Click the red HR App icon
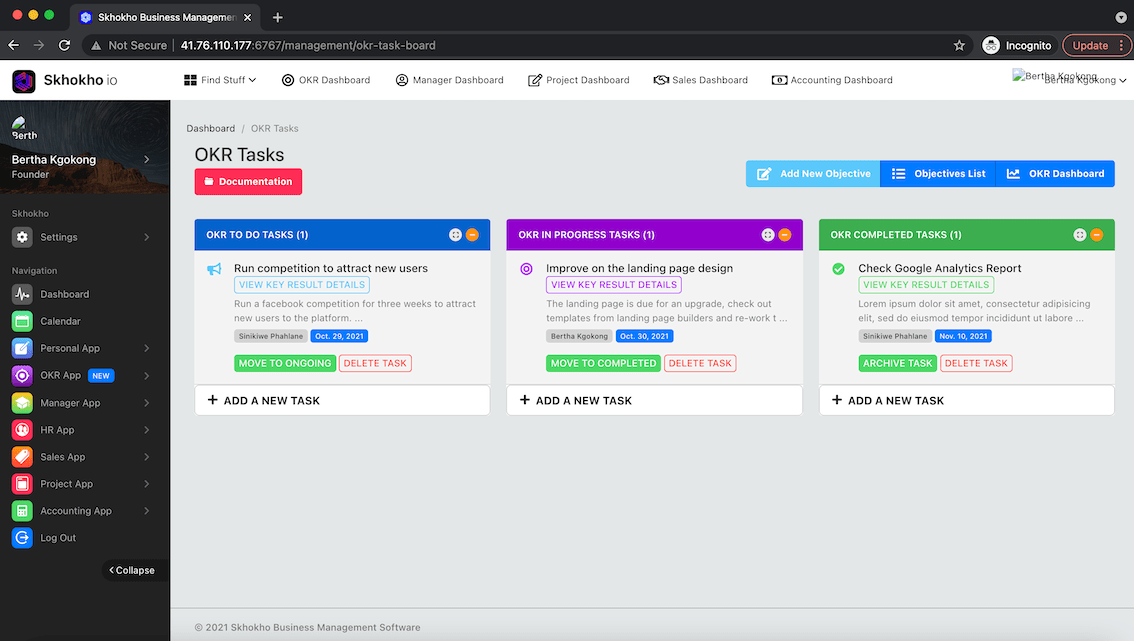Image resolution: width=1134 pixels, height=641 pixels. pos(22,430)
